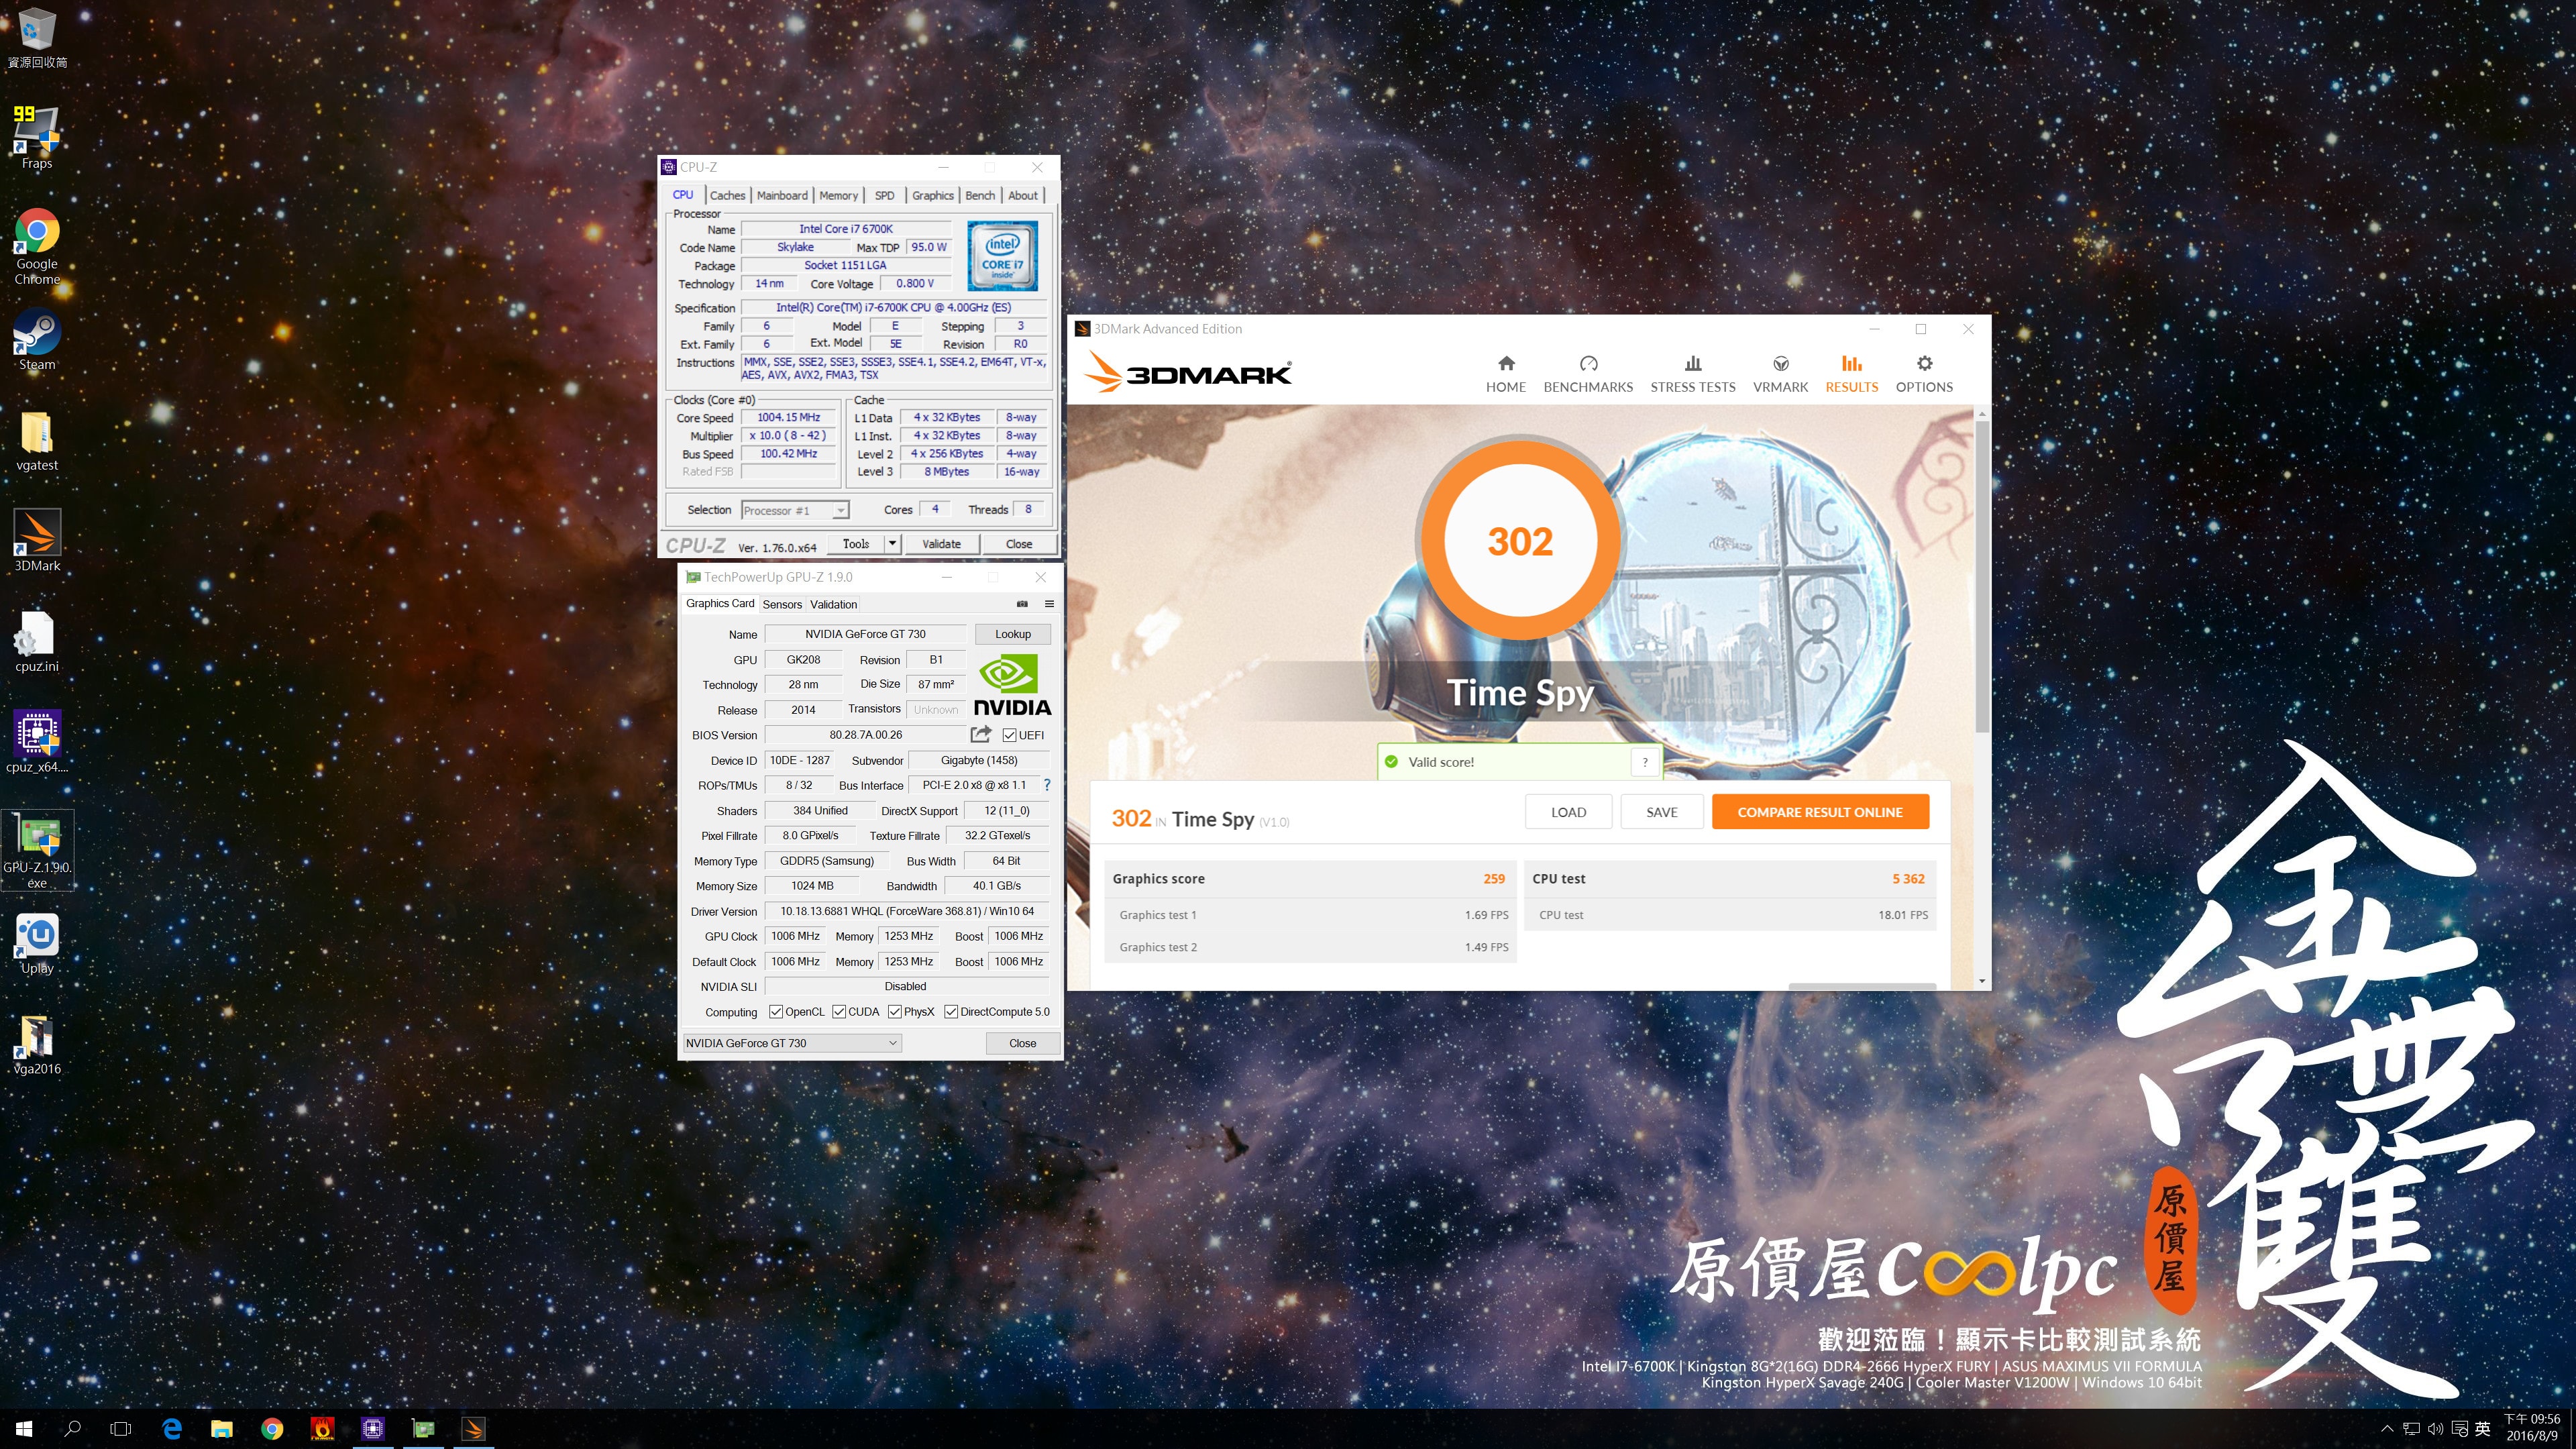Open 3DMark VRMARK section

tap(1780, 374)
